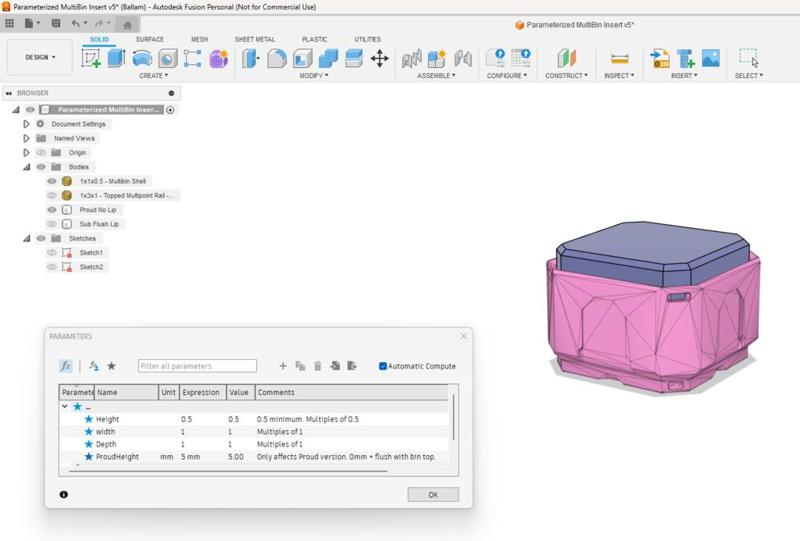The height and width of the screenshot is (541, 800).
Task: Switch to the MESH tab
Action: (199, 39)
